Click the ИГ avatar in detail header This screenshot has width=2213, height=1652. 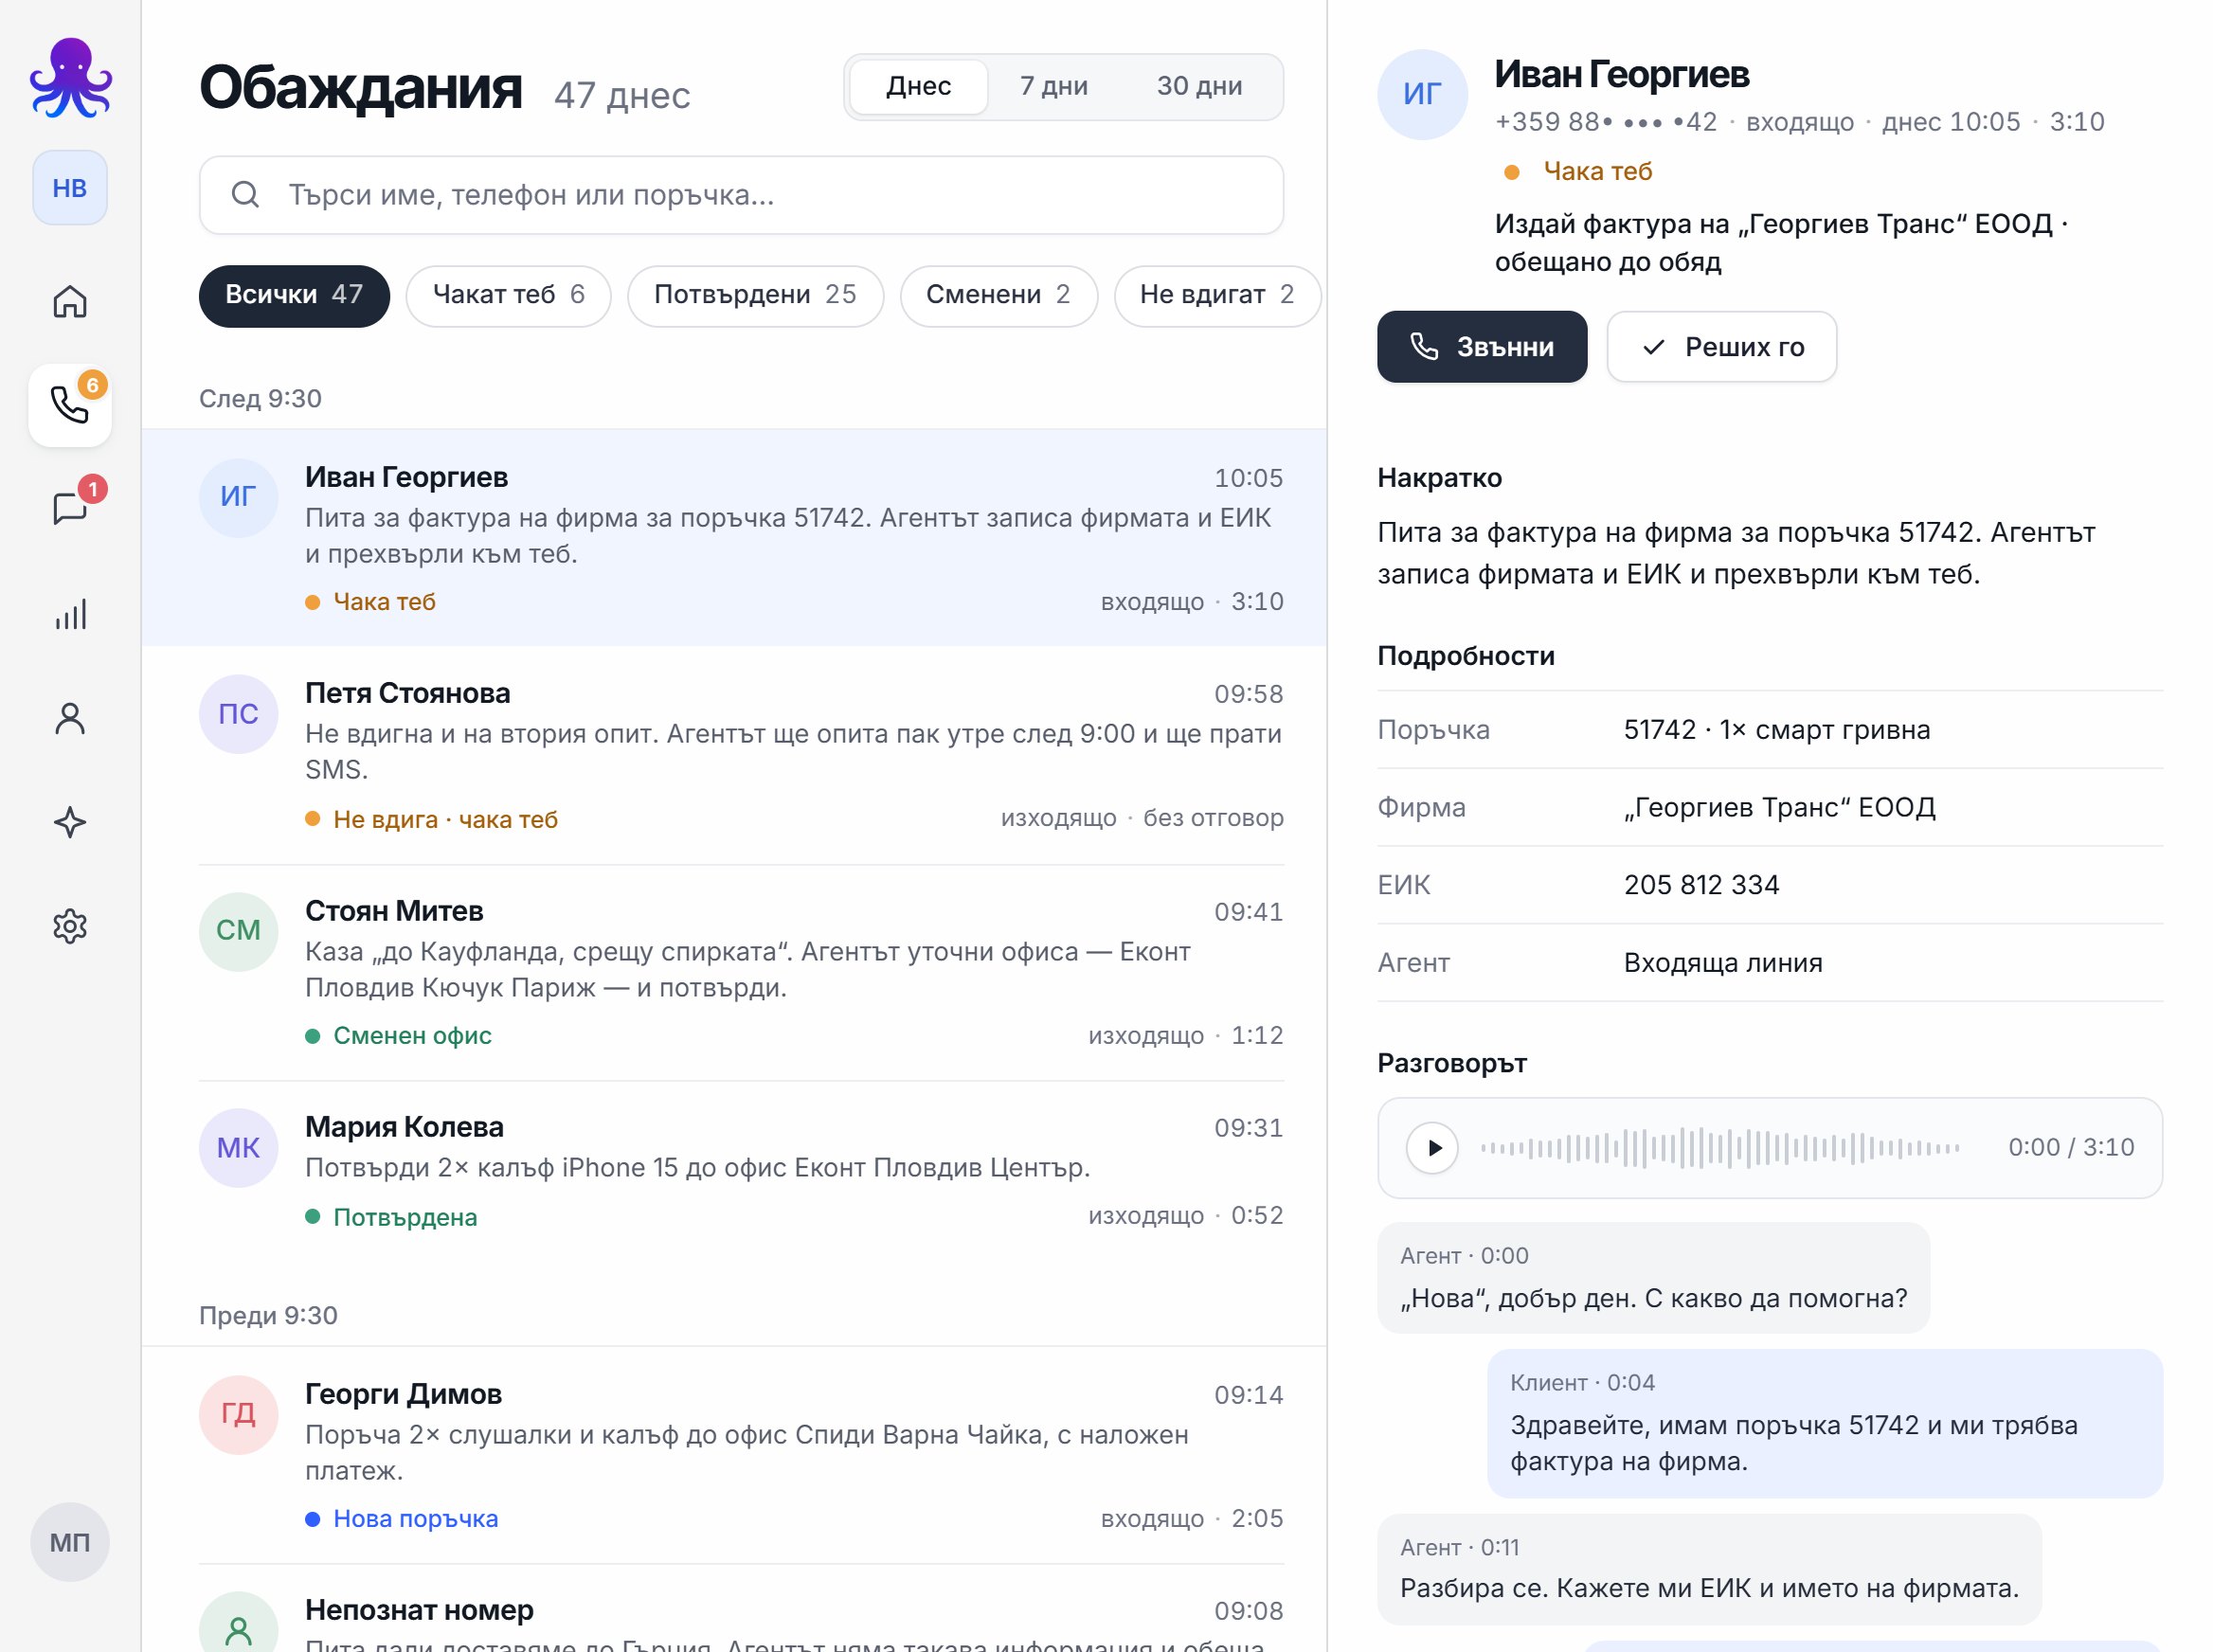click(1422, 94)
